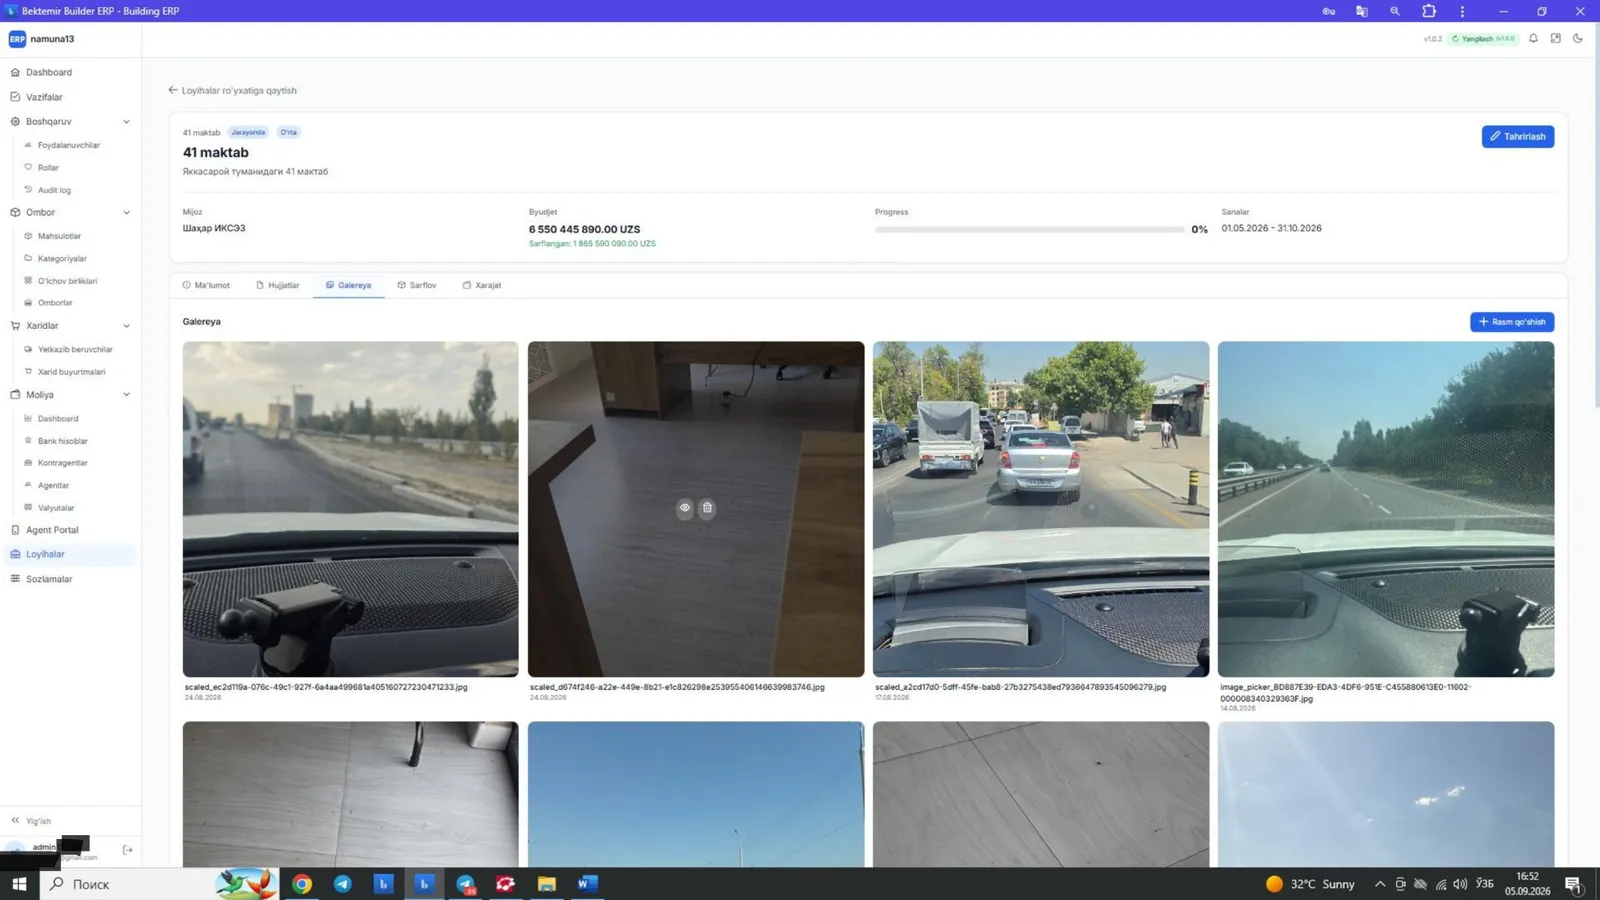Click the Yangilash update badge

click(x=1484, y=39)
